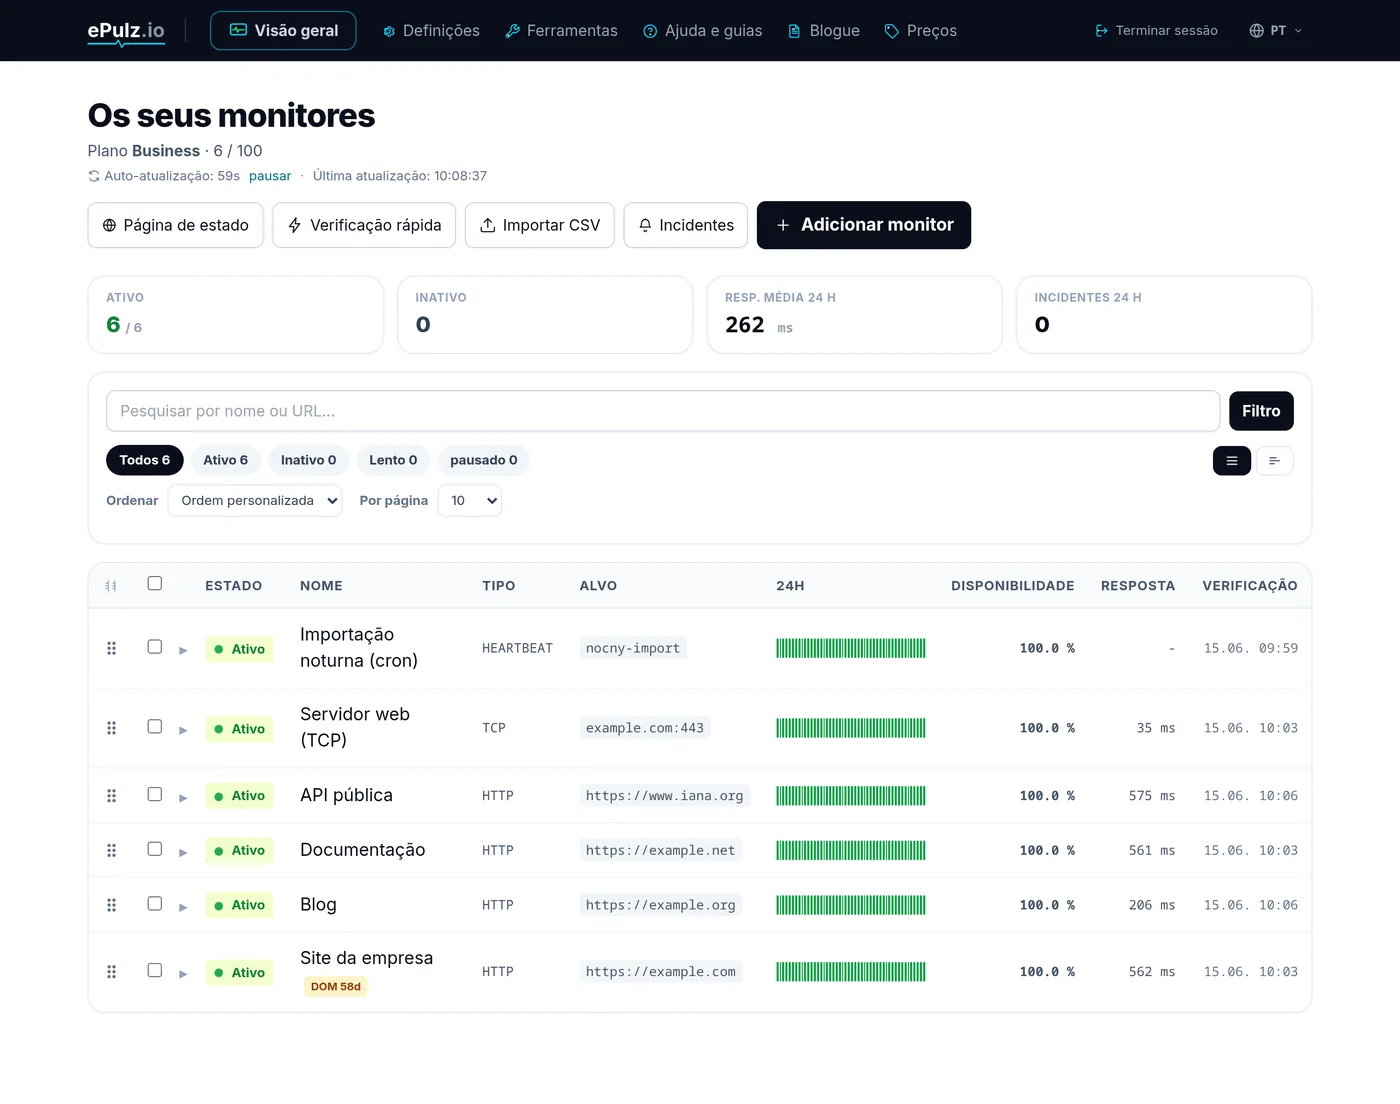Viewport: 1400px width, 1104px height.
Task: Open the PT language dropdown
Action: click(x=1276, y=31)
